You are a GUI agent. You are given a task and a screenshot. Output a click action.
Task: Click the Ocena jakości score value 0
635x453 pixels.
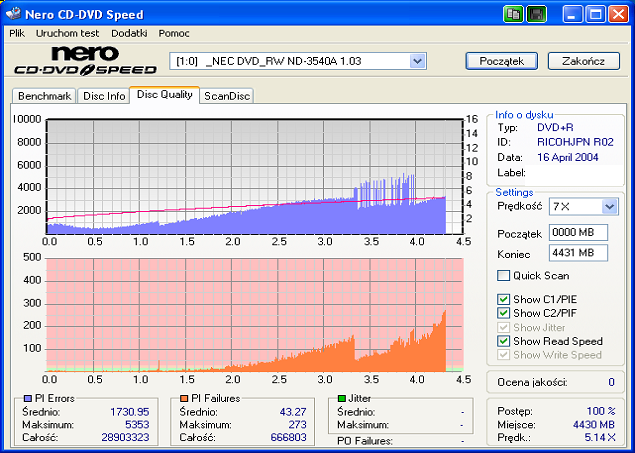pos(611,382)
